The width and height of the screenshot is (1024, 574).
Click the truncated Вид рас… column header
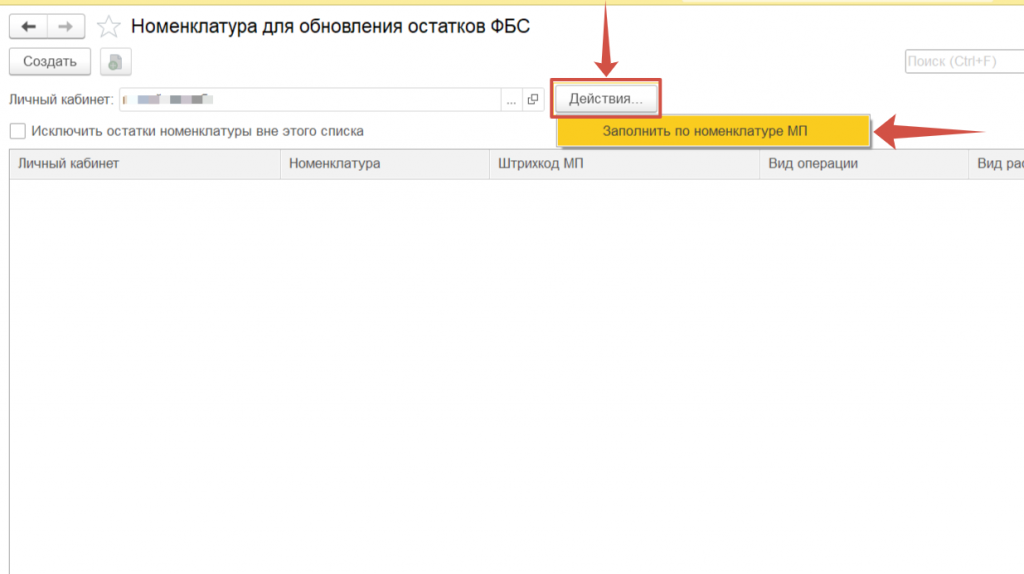(x=996, y=164)
